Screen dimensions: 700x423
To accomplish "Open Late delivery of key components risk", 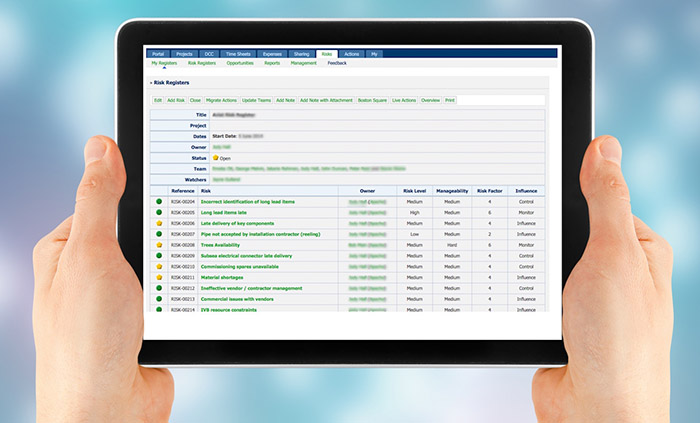I will click(238, 223).
